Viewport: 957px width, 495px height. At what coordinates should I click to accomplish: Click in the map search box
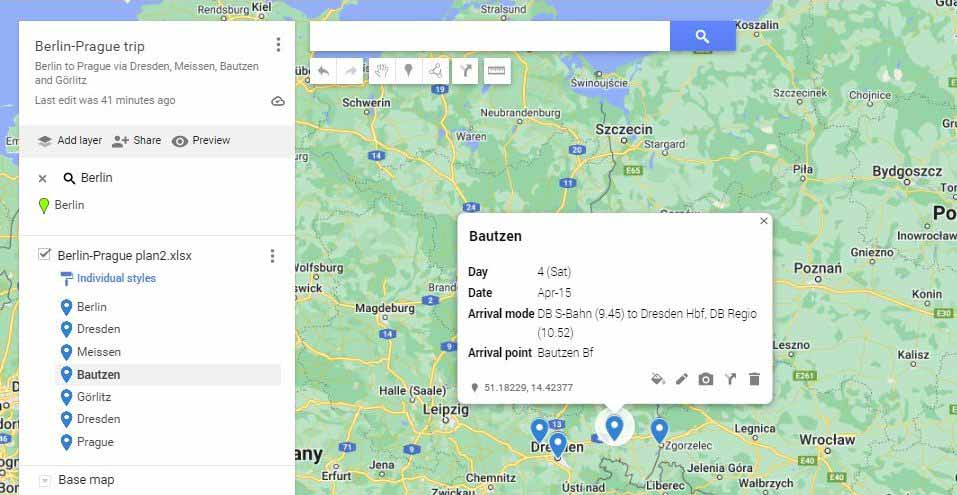click(489, 37)
